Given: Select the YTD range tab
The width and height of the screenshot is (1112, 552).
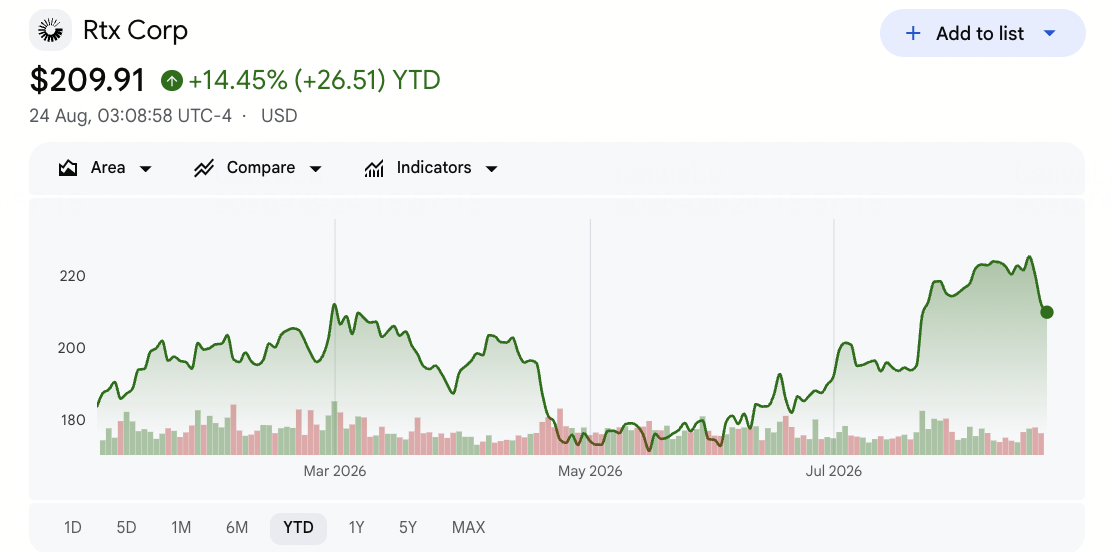Looking at the screenshot, I should (298, 527).
